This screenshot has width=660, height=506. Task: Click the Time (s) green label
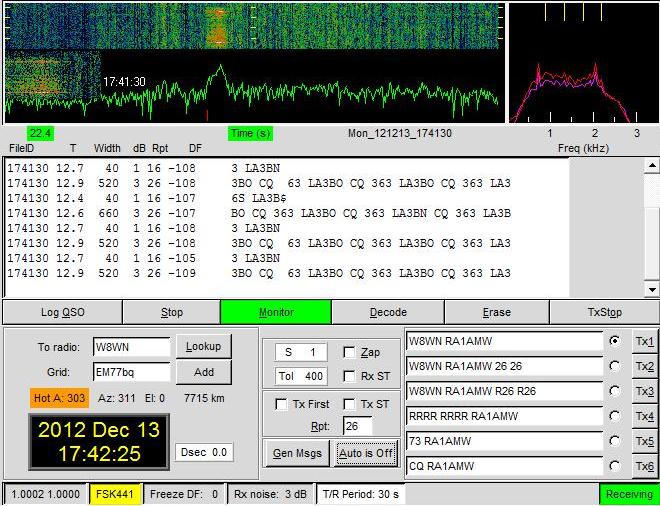click(251, 133)
